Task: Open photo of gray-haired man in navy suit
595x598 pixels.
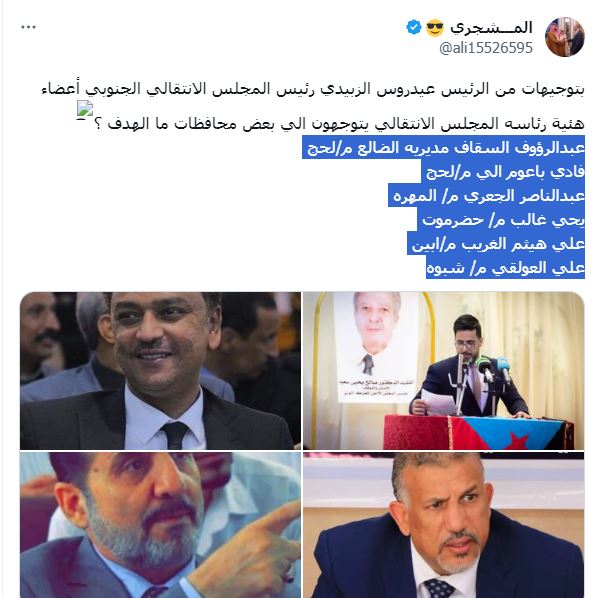Action: 444,525
